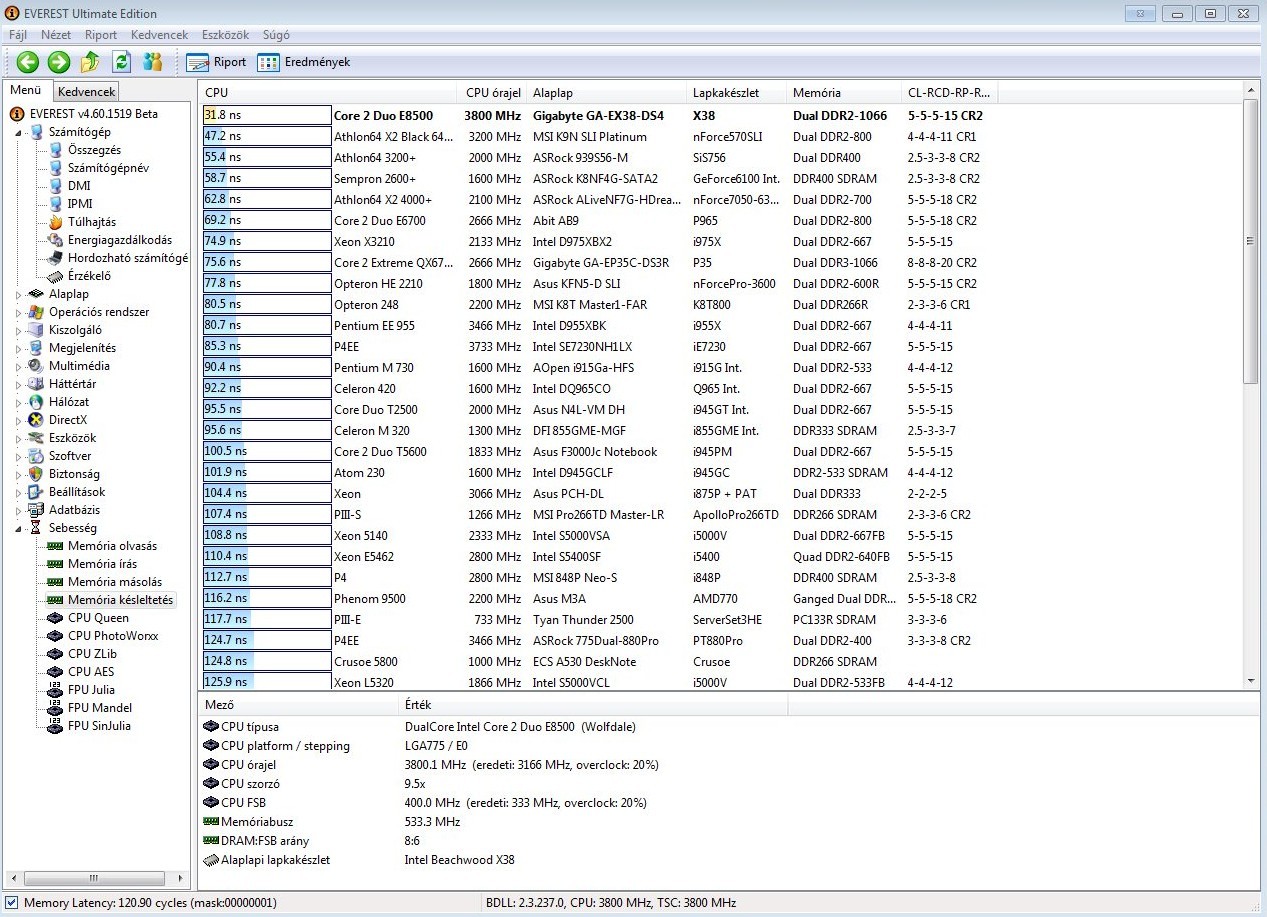This screenshot has width=1267, height=917.
Task: Sort by Lapkakészlet column header
Action: pyautogui.click(x=737, y=92)
